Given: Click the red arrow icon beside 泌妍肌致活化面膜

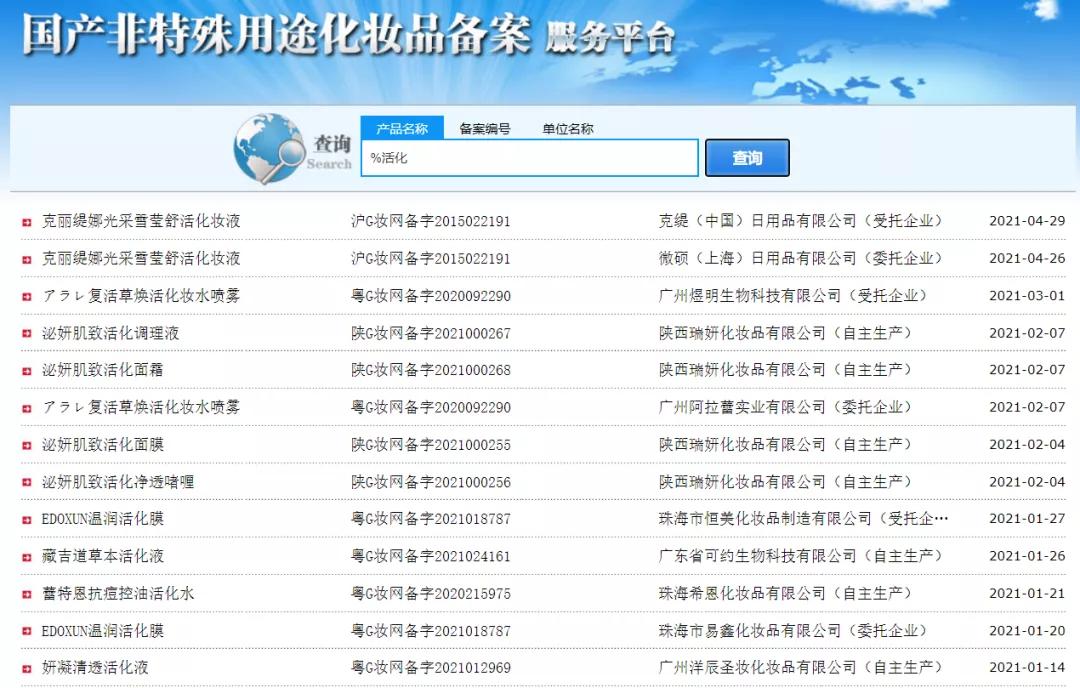Looking at the screenshot, I should coord(25,443).
